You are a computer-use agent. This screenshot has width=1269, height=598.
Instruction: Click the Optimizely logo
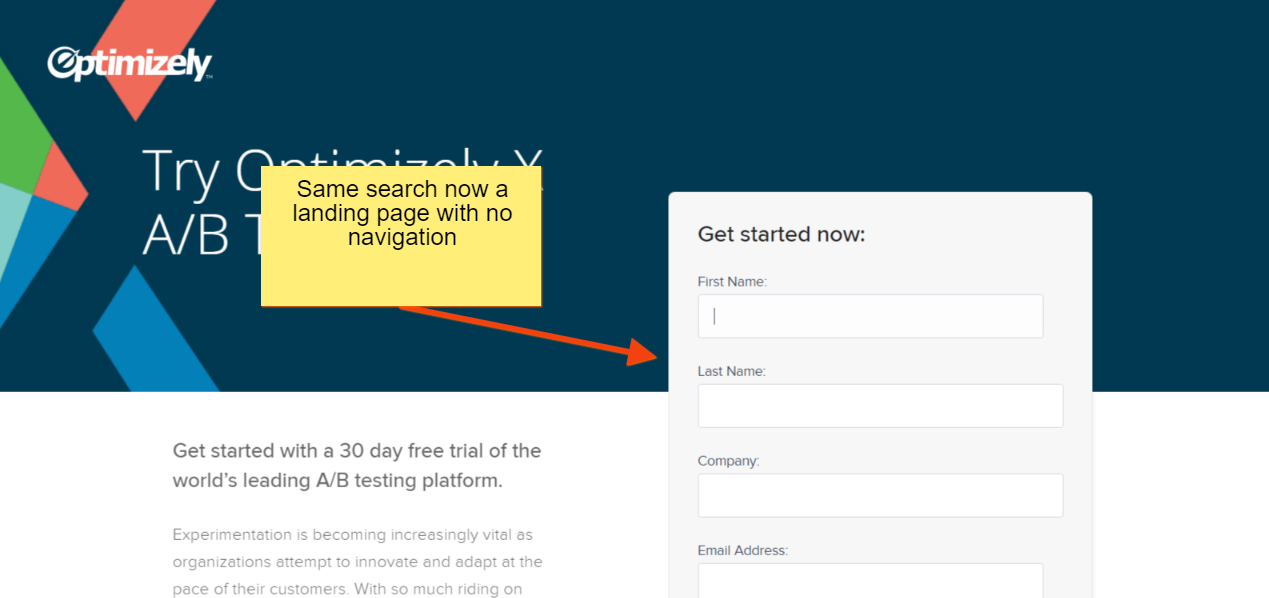pos(130,65)
